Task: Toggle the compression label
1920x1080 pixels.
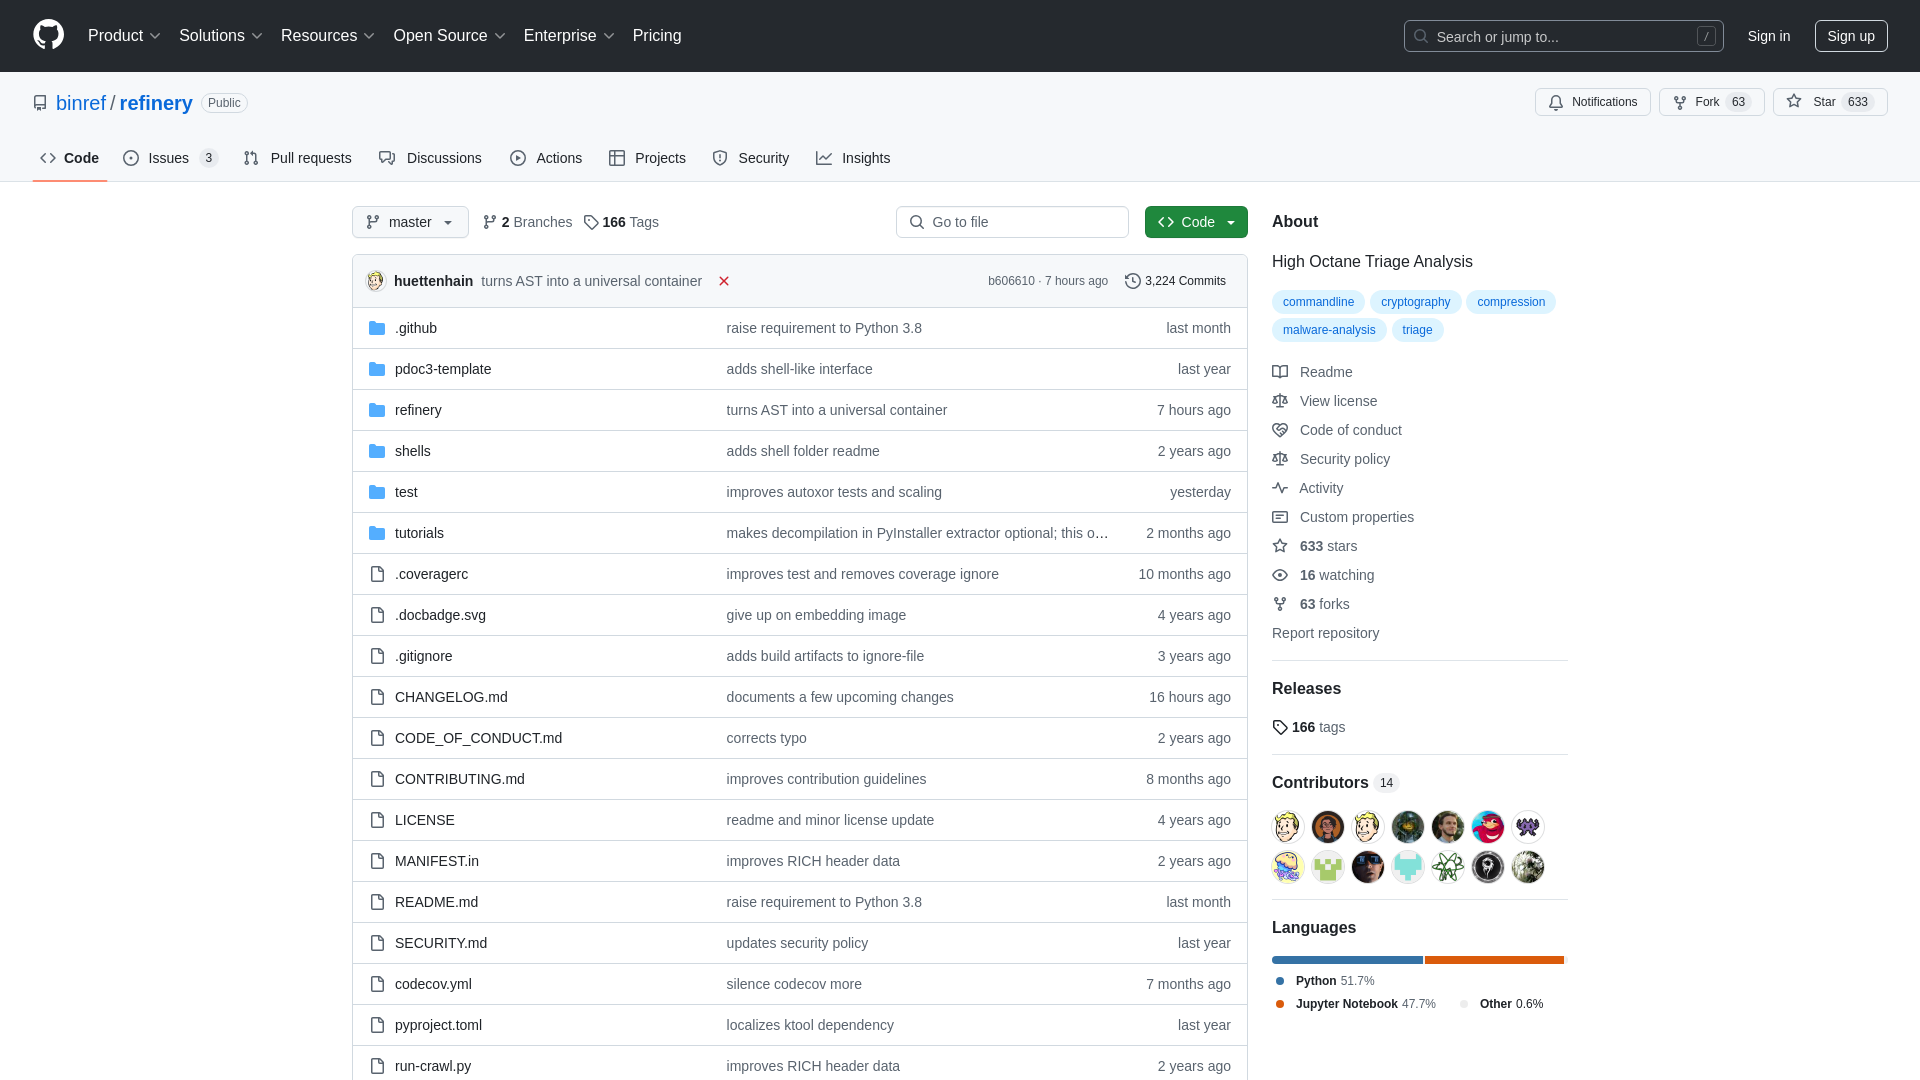Action: pos(1511,301)
